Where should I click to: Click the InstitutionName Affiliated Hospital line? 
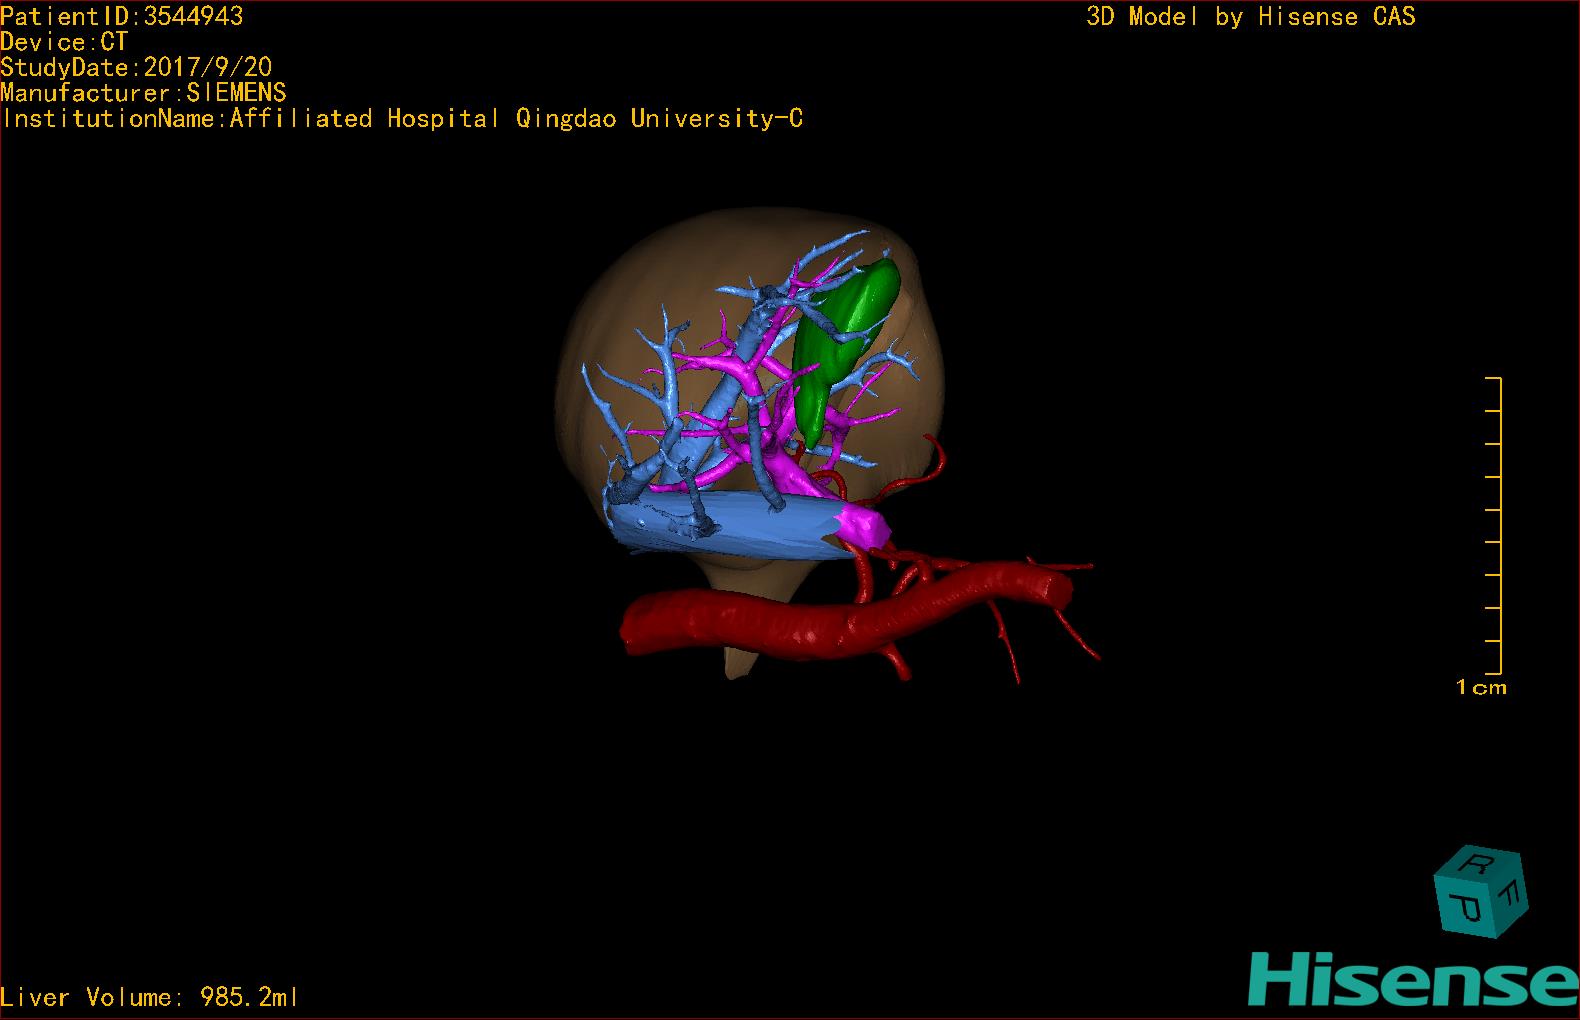click(402, 119)
